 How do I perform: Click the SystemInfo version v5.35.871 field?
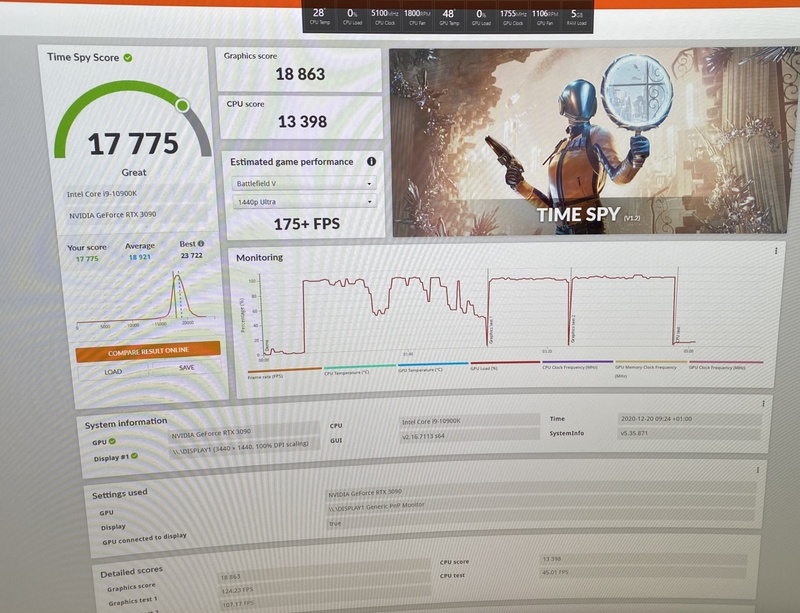click(x=689, y=433)
